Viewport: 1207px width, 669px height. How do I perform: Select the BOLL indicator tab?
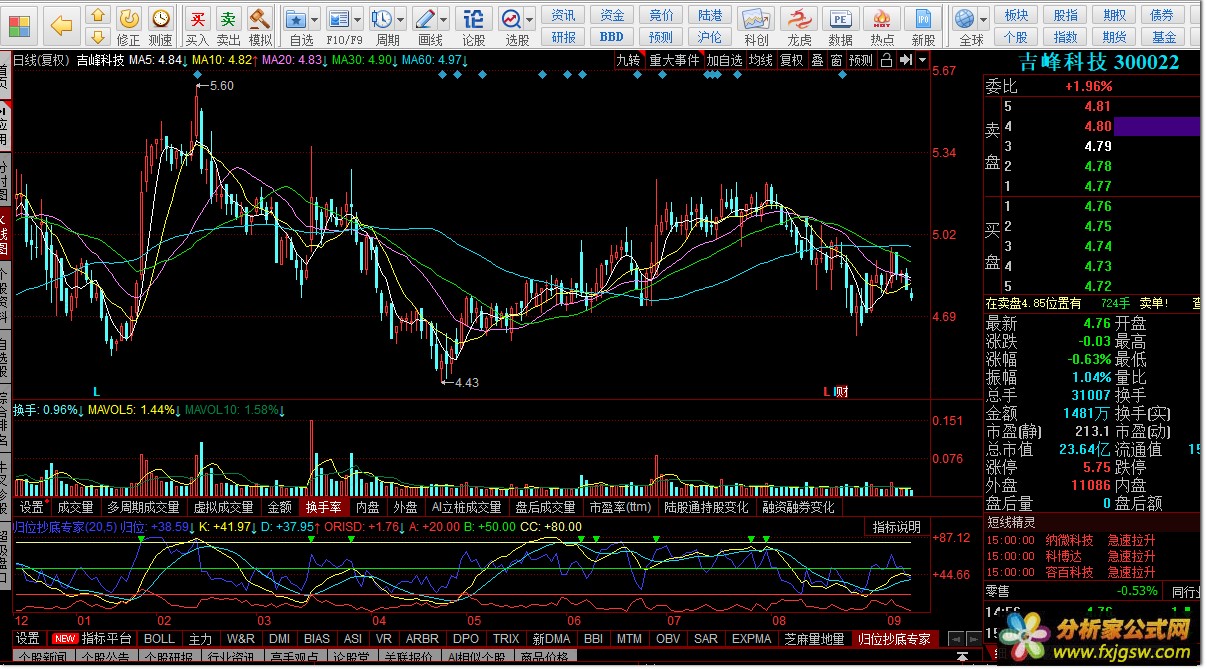coord(159,638)
